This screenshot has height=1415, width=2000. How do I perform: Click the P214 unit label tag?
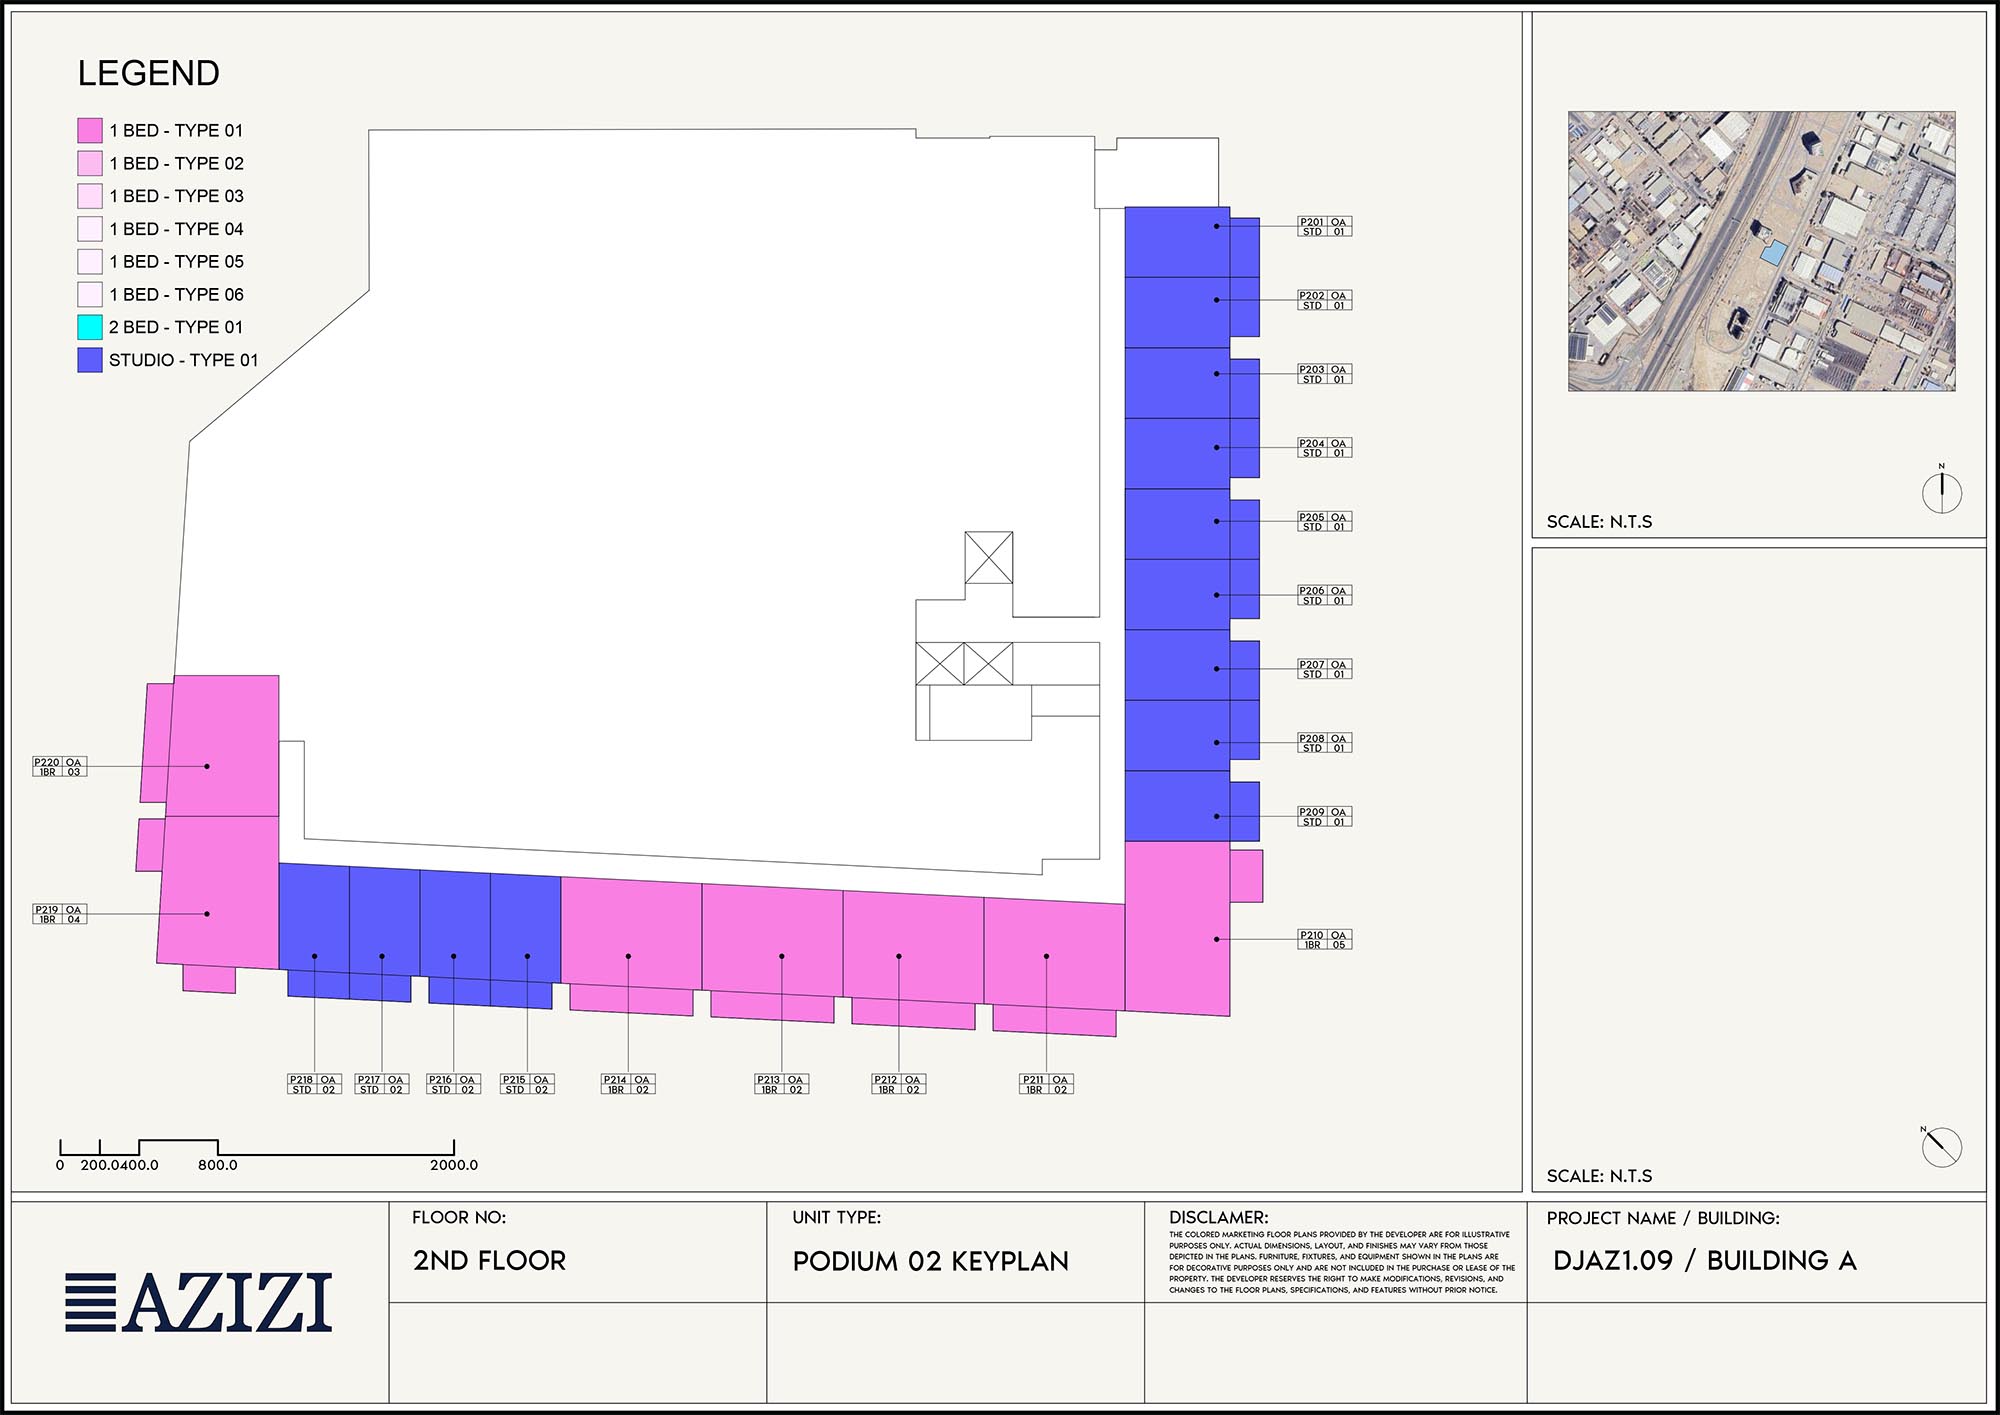628,1085
